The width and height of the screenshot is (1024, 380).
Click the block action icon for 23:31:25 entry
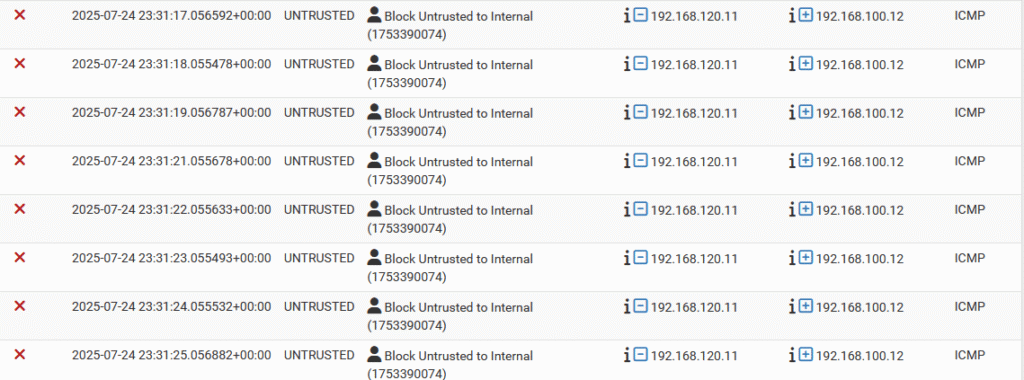point(20,354)
